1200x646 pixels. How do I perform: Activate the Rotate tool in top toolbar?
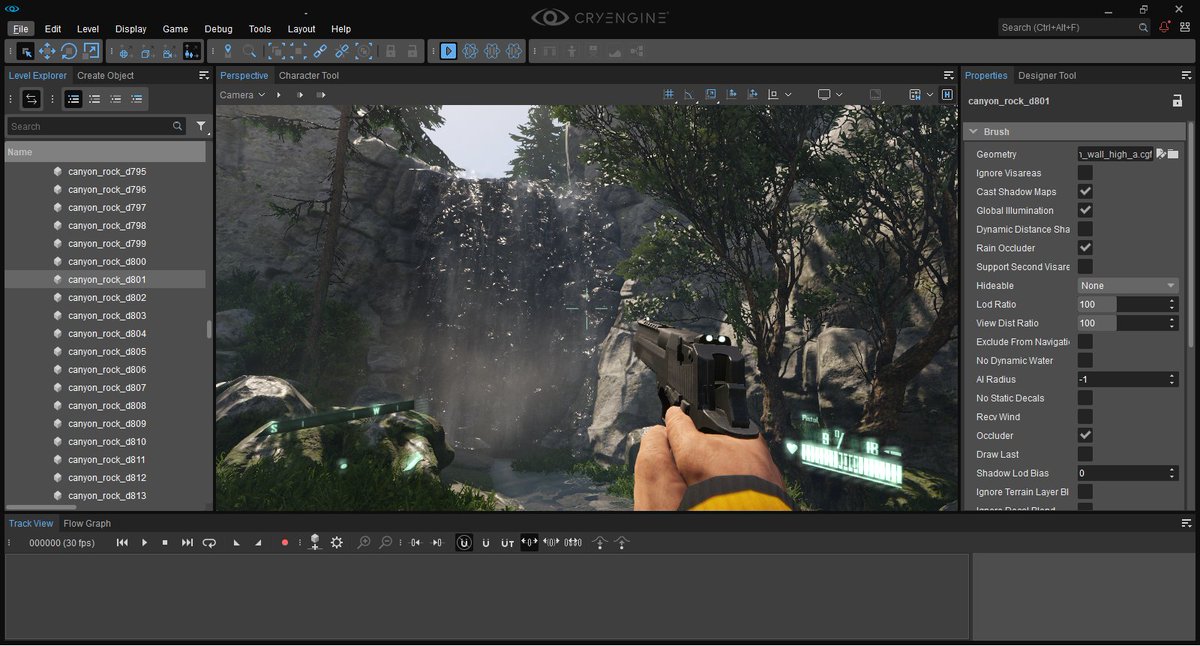[x=69, y=51]
